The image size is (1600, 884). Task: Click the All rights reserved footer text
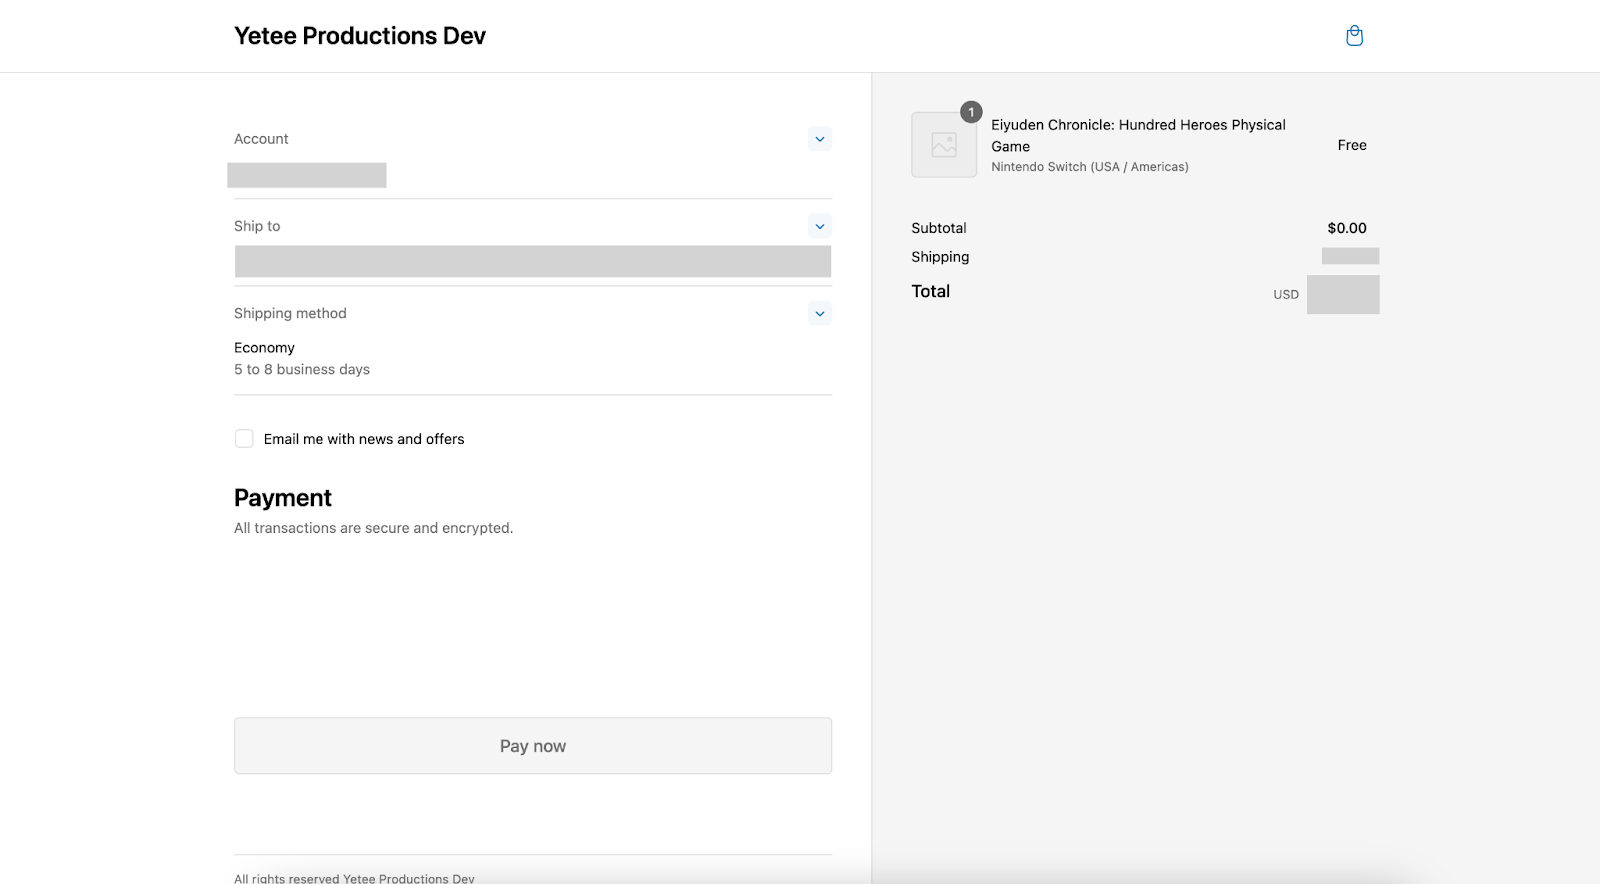click(354, 878)
